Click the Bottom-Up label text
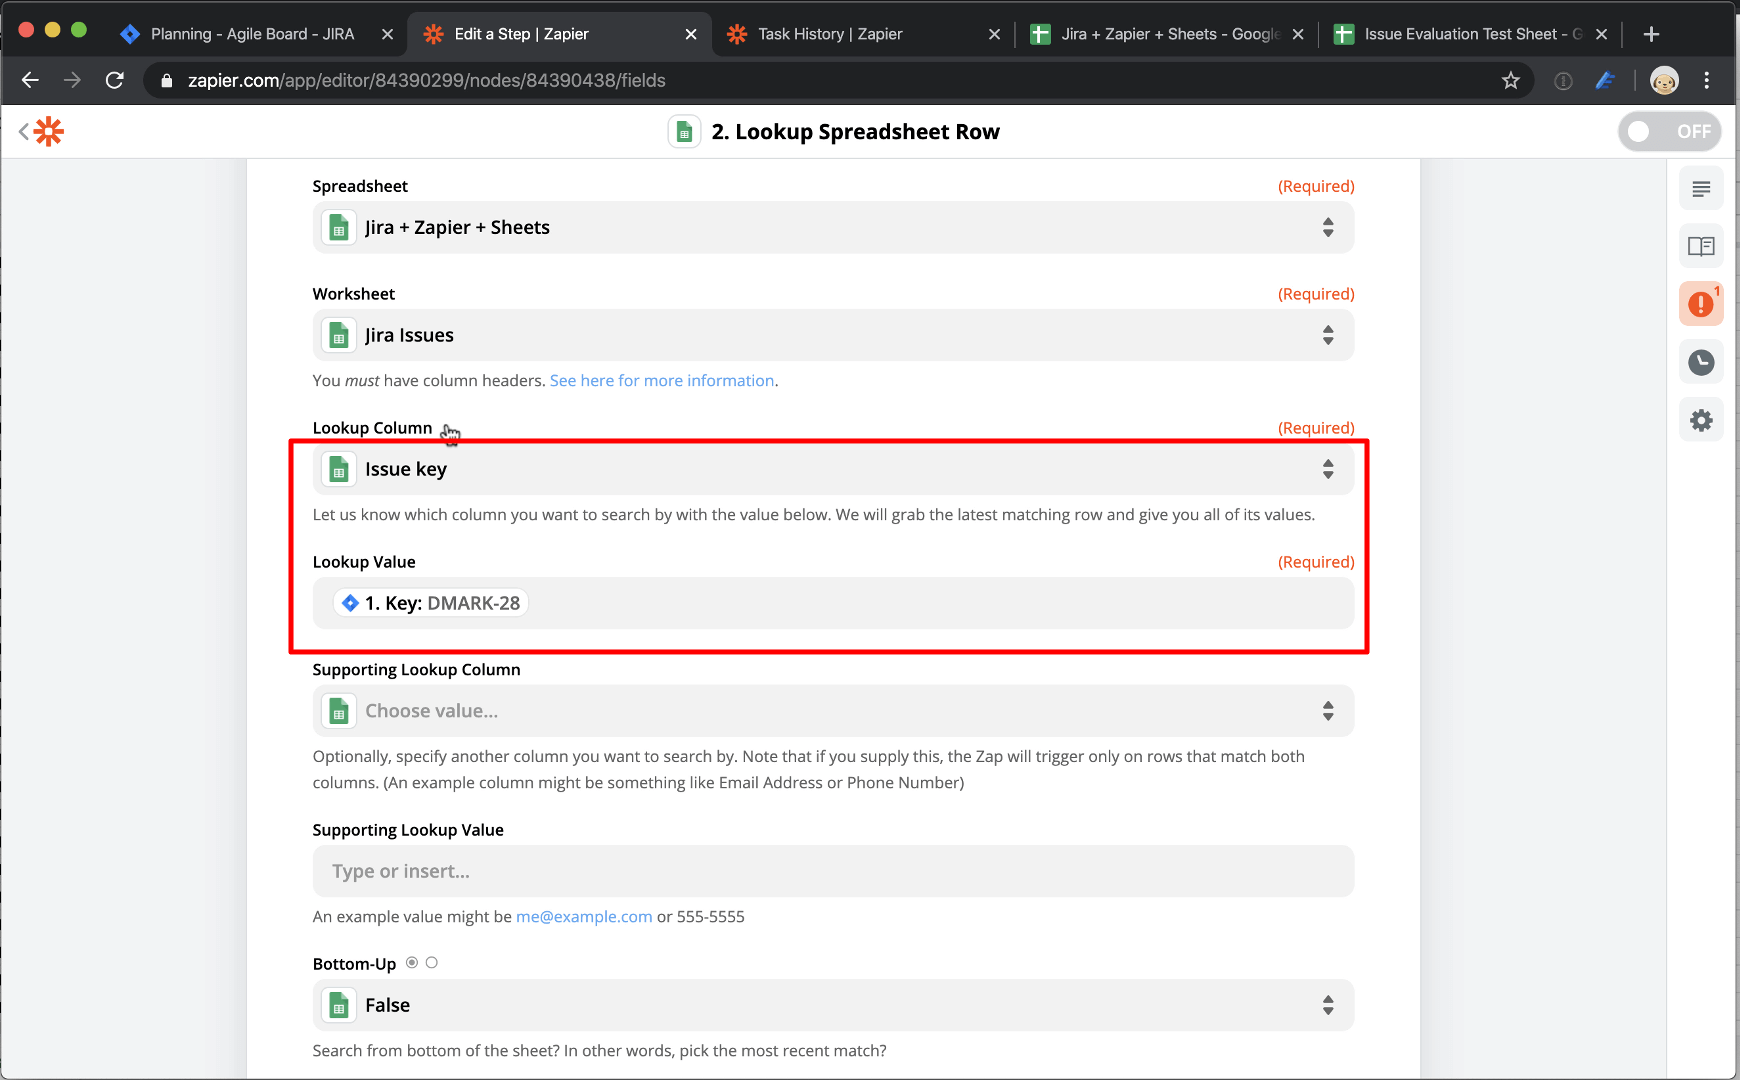Image resolution: width=1740 pixels, height=1080 pixels. point(354,964)
